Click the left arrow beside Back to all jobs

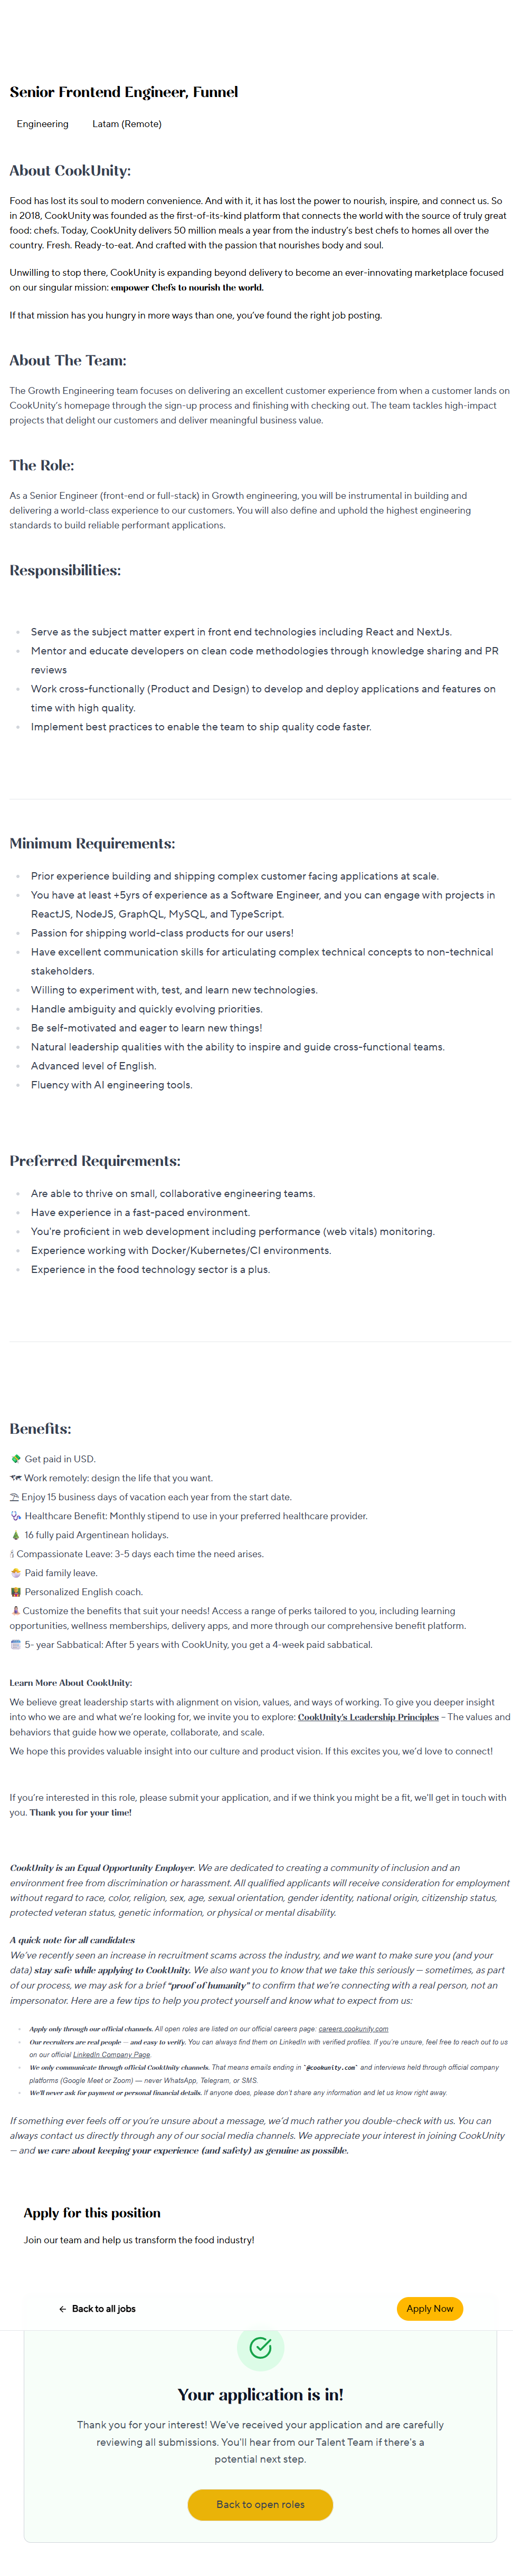(x=63, y=2309)
